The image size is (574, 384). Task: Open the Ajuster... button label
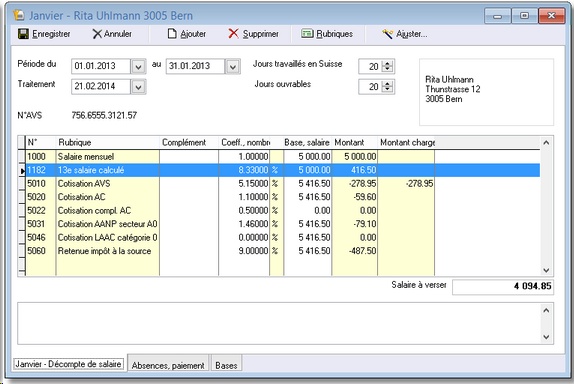(x=411, y=34)
